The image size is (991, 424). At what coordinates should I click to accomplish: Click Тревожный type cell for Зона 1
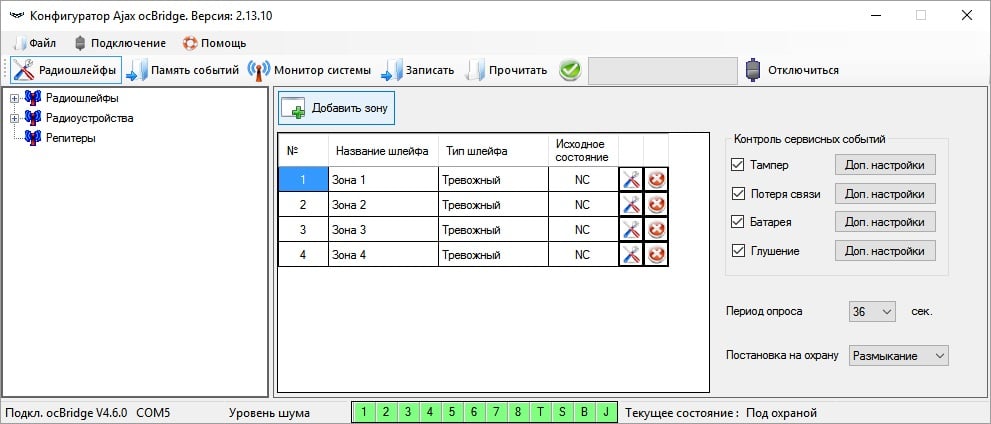[493, 179]
